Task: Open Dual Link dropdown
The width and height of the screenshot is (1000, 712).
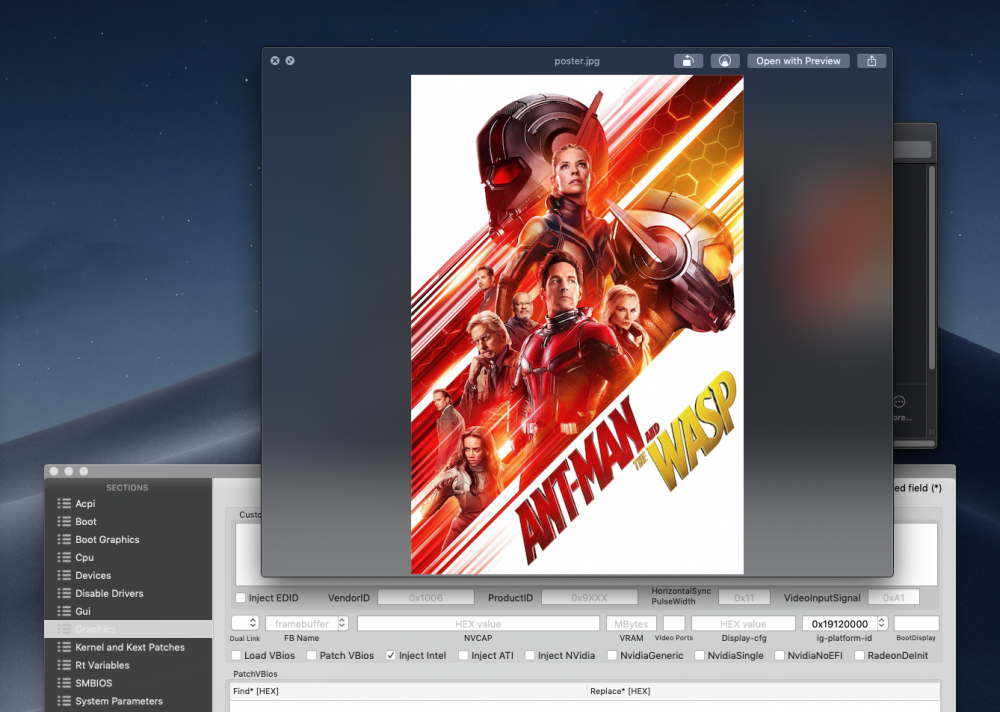Action: coord(245,623)
